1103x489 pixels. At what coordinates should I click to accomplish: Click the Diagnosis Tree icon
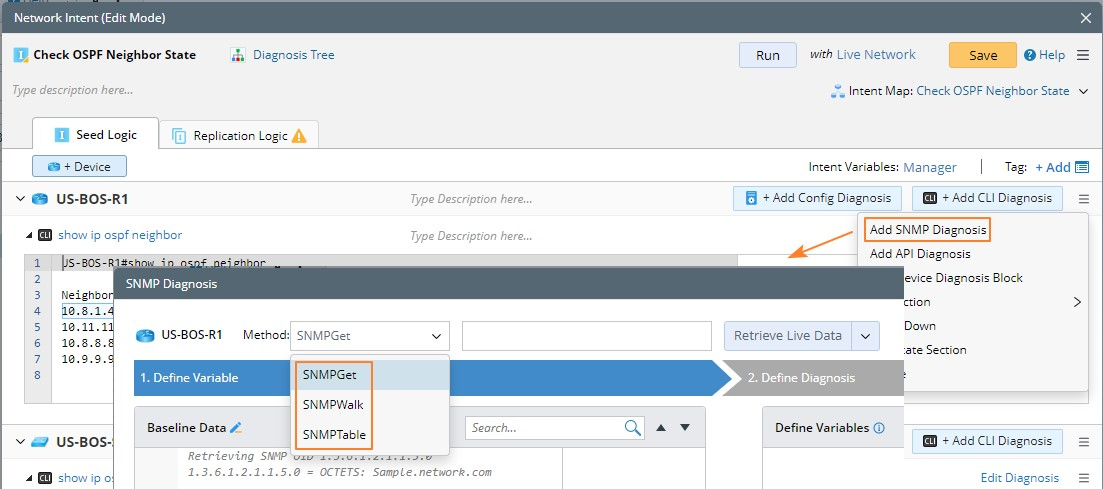(x=238, y=55)
